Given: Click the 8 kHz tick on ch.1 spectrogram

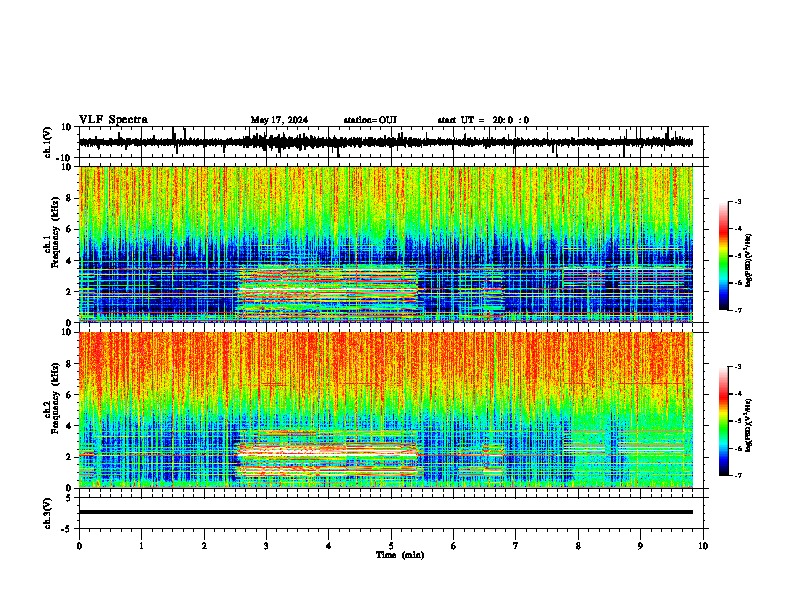Looking at the screenshot, I should [x=69, y=198].
